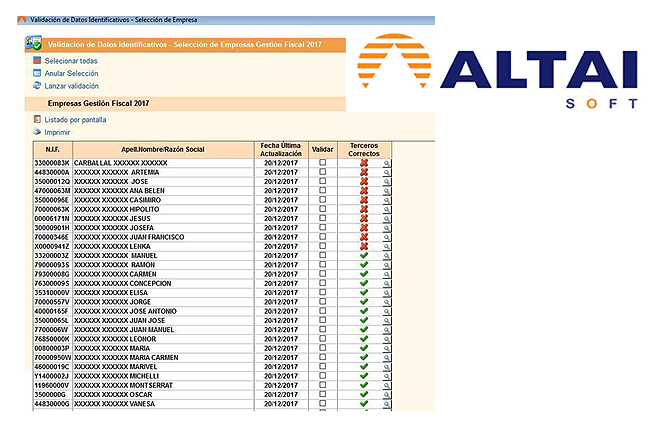
Task: Open magnifier detail for CASIMIRO row
Action: tap(386, 201)
